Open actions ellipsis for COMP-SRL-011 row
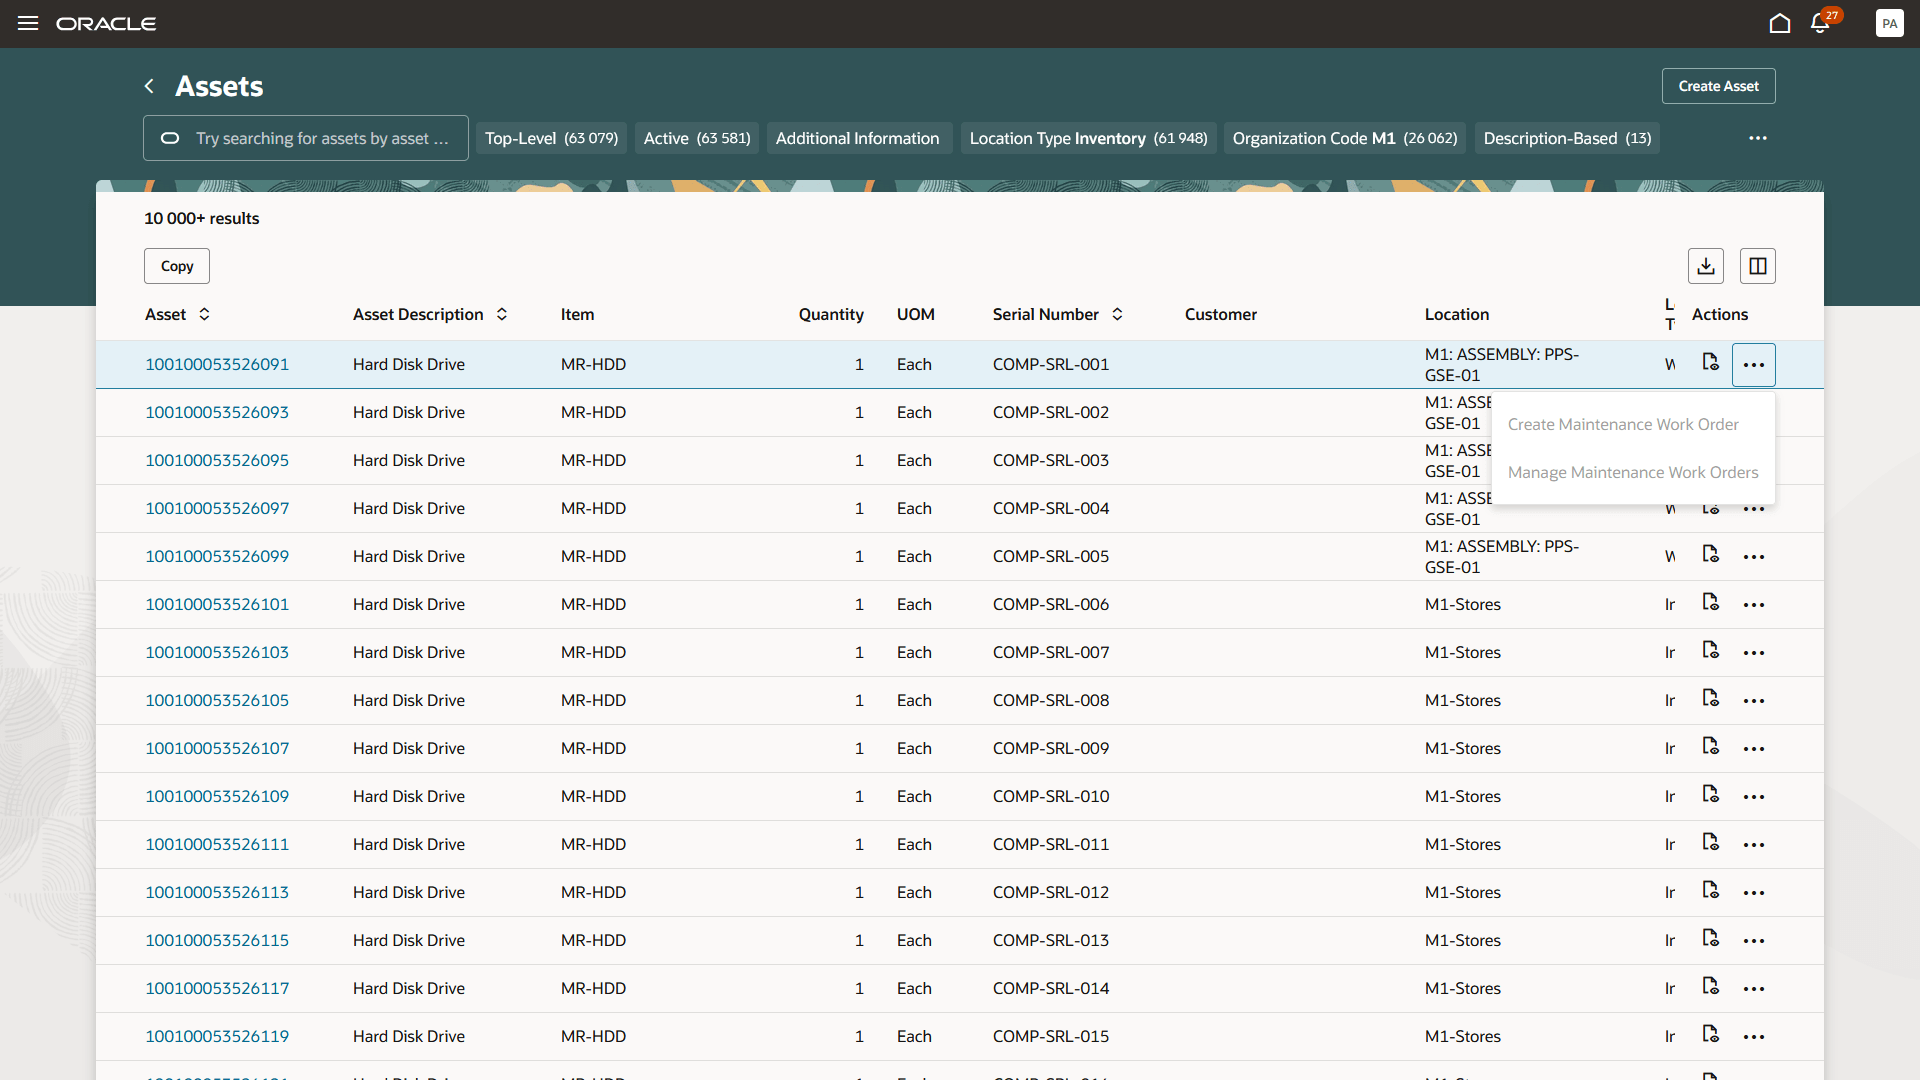This screenshot has width=1920, height=1080. click(1754, 845)
